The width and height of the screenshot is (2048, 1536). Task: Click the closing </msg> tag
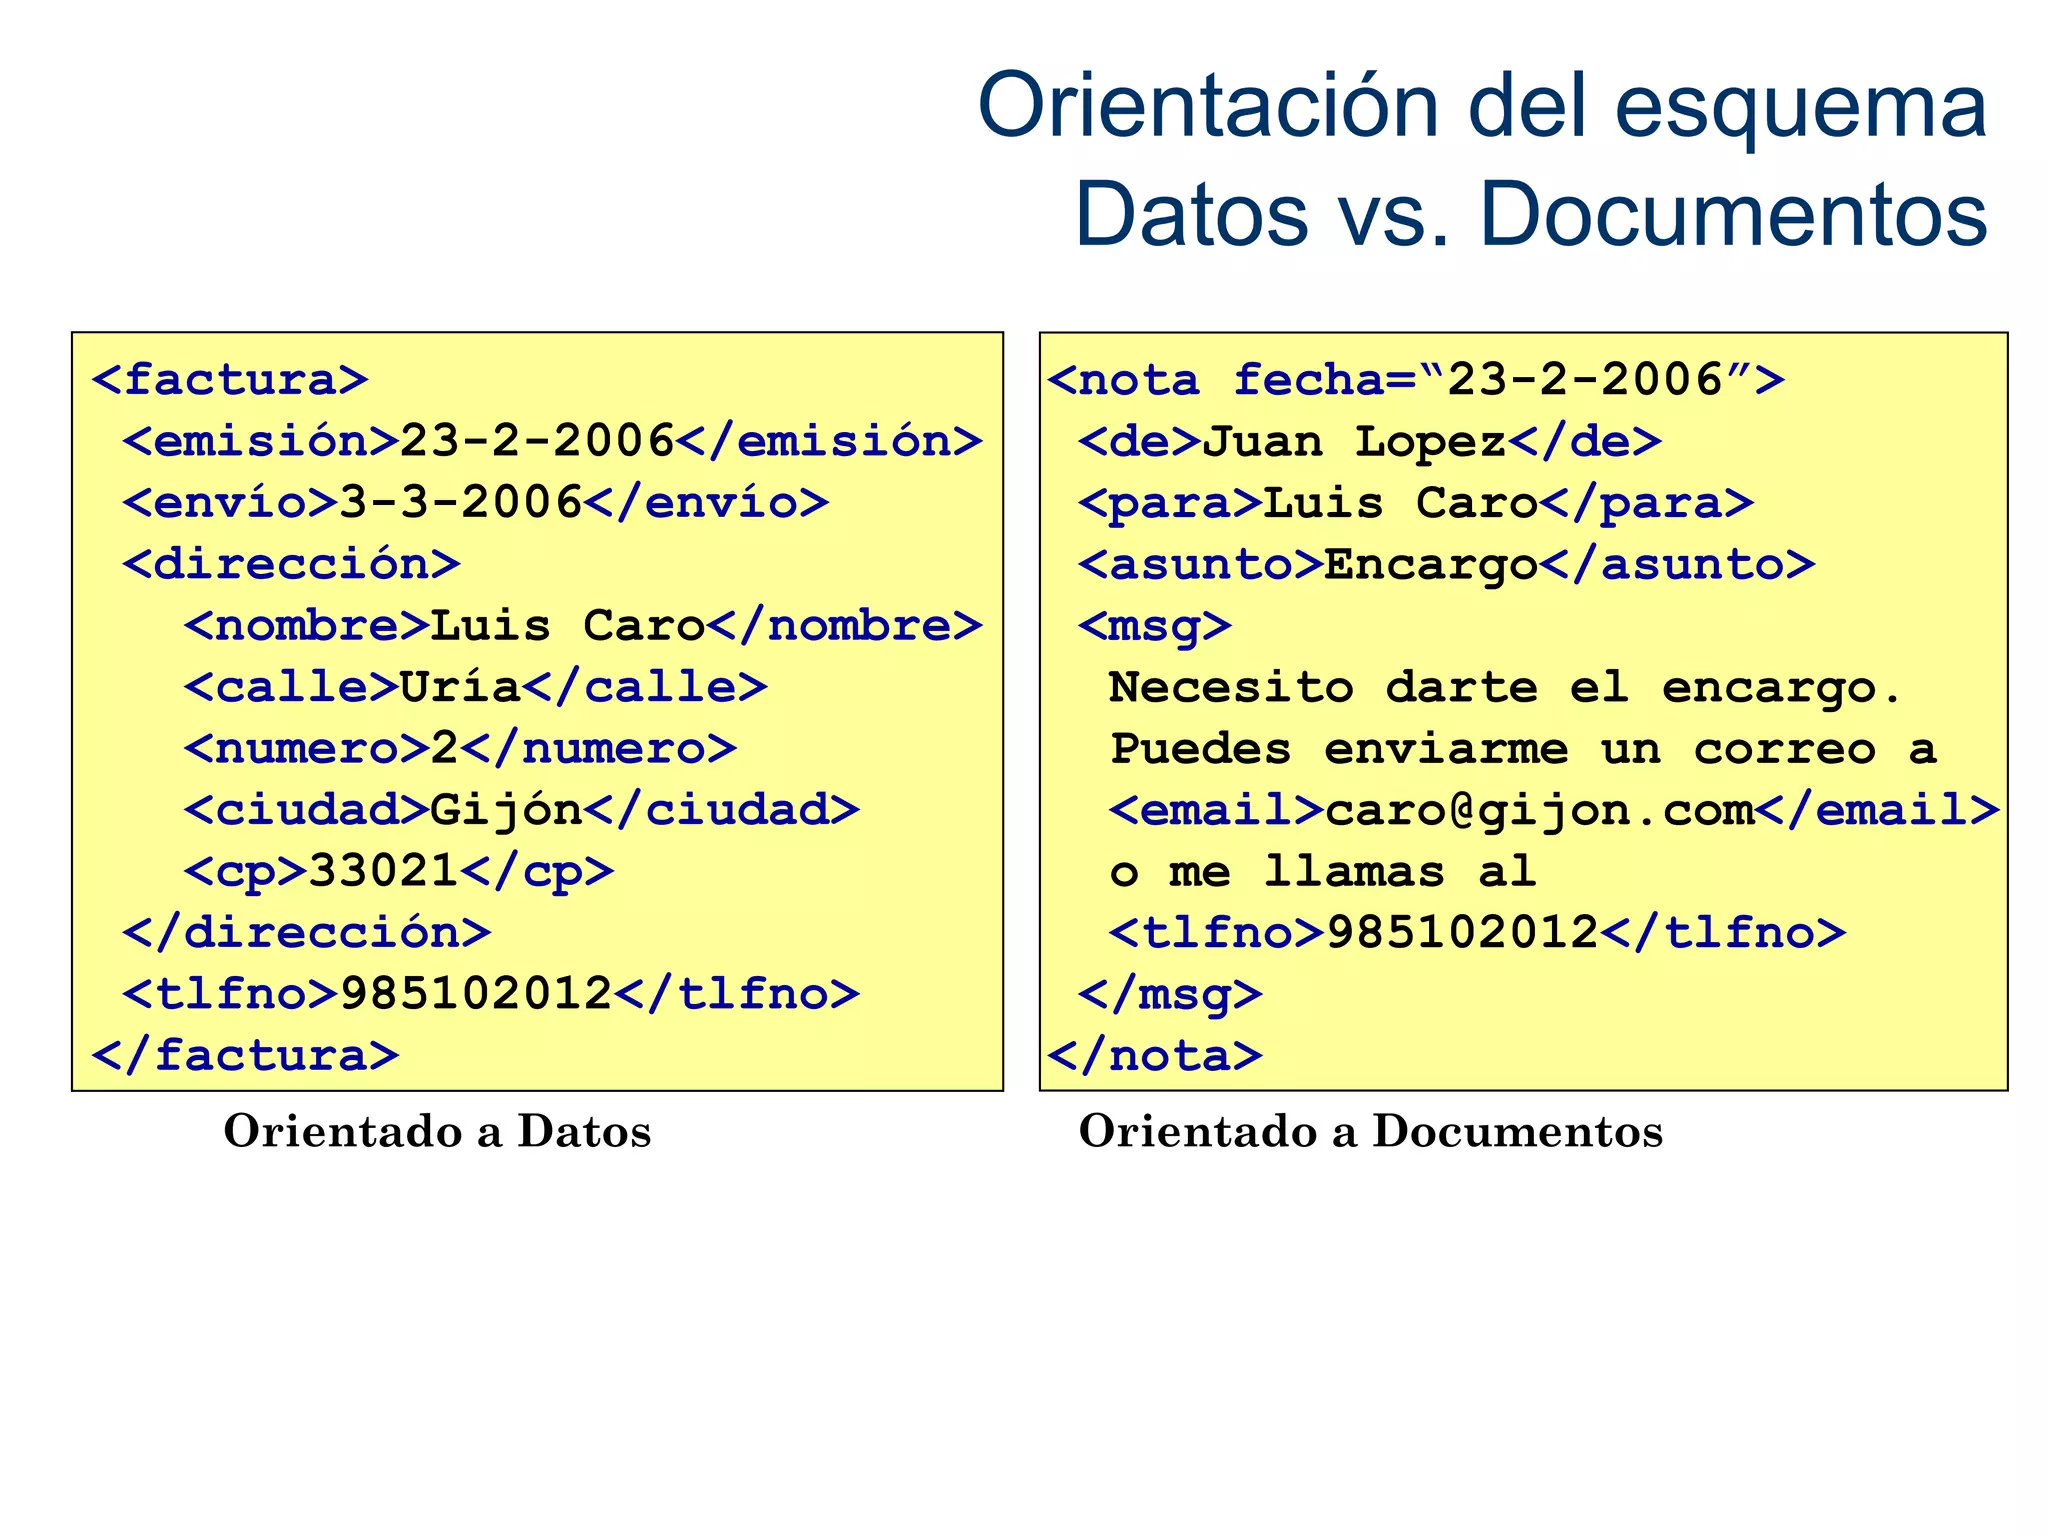1170,994
